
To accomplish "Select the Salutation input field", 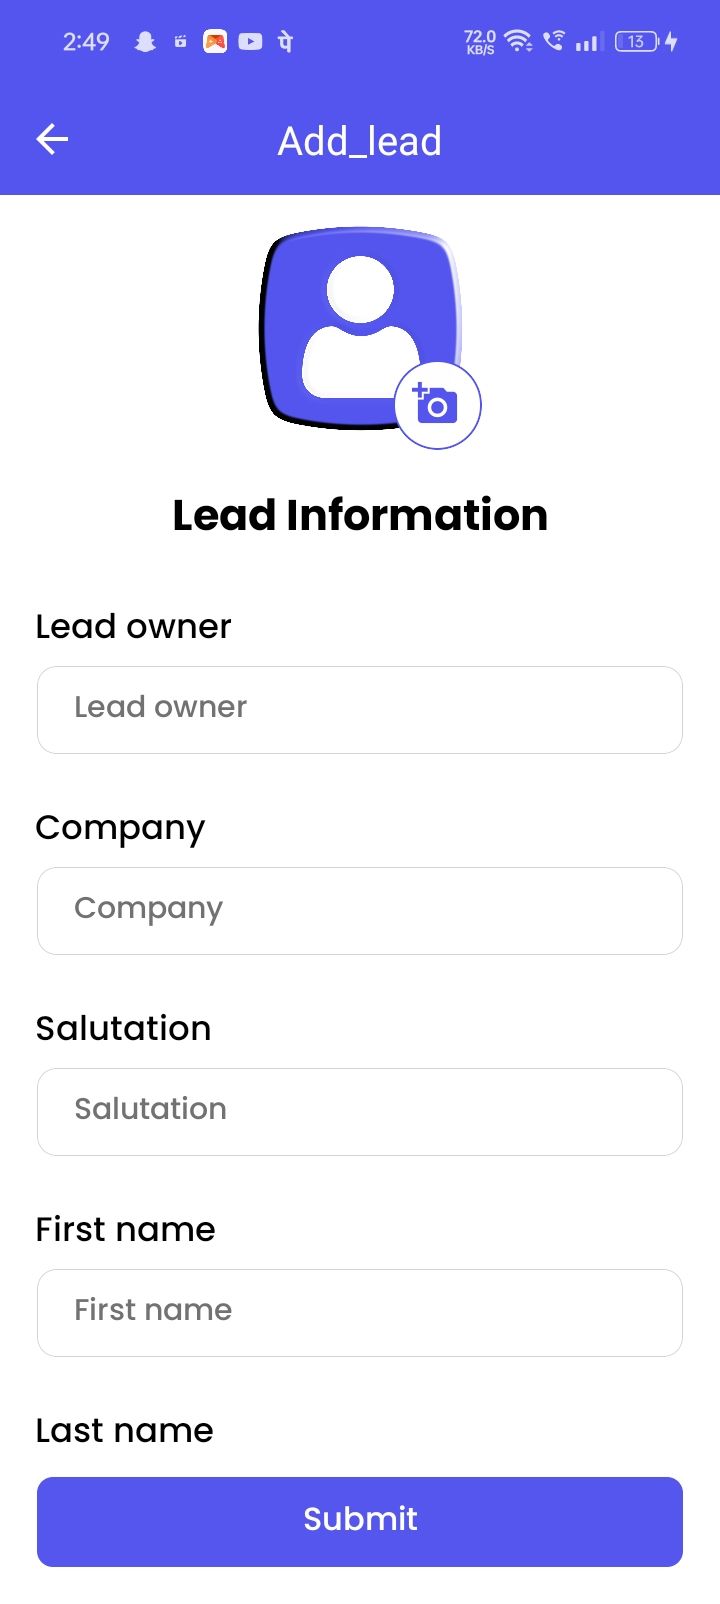I will (360, 1112).
